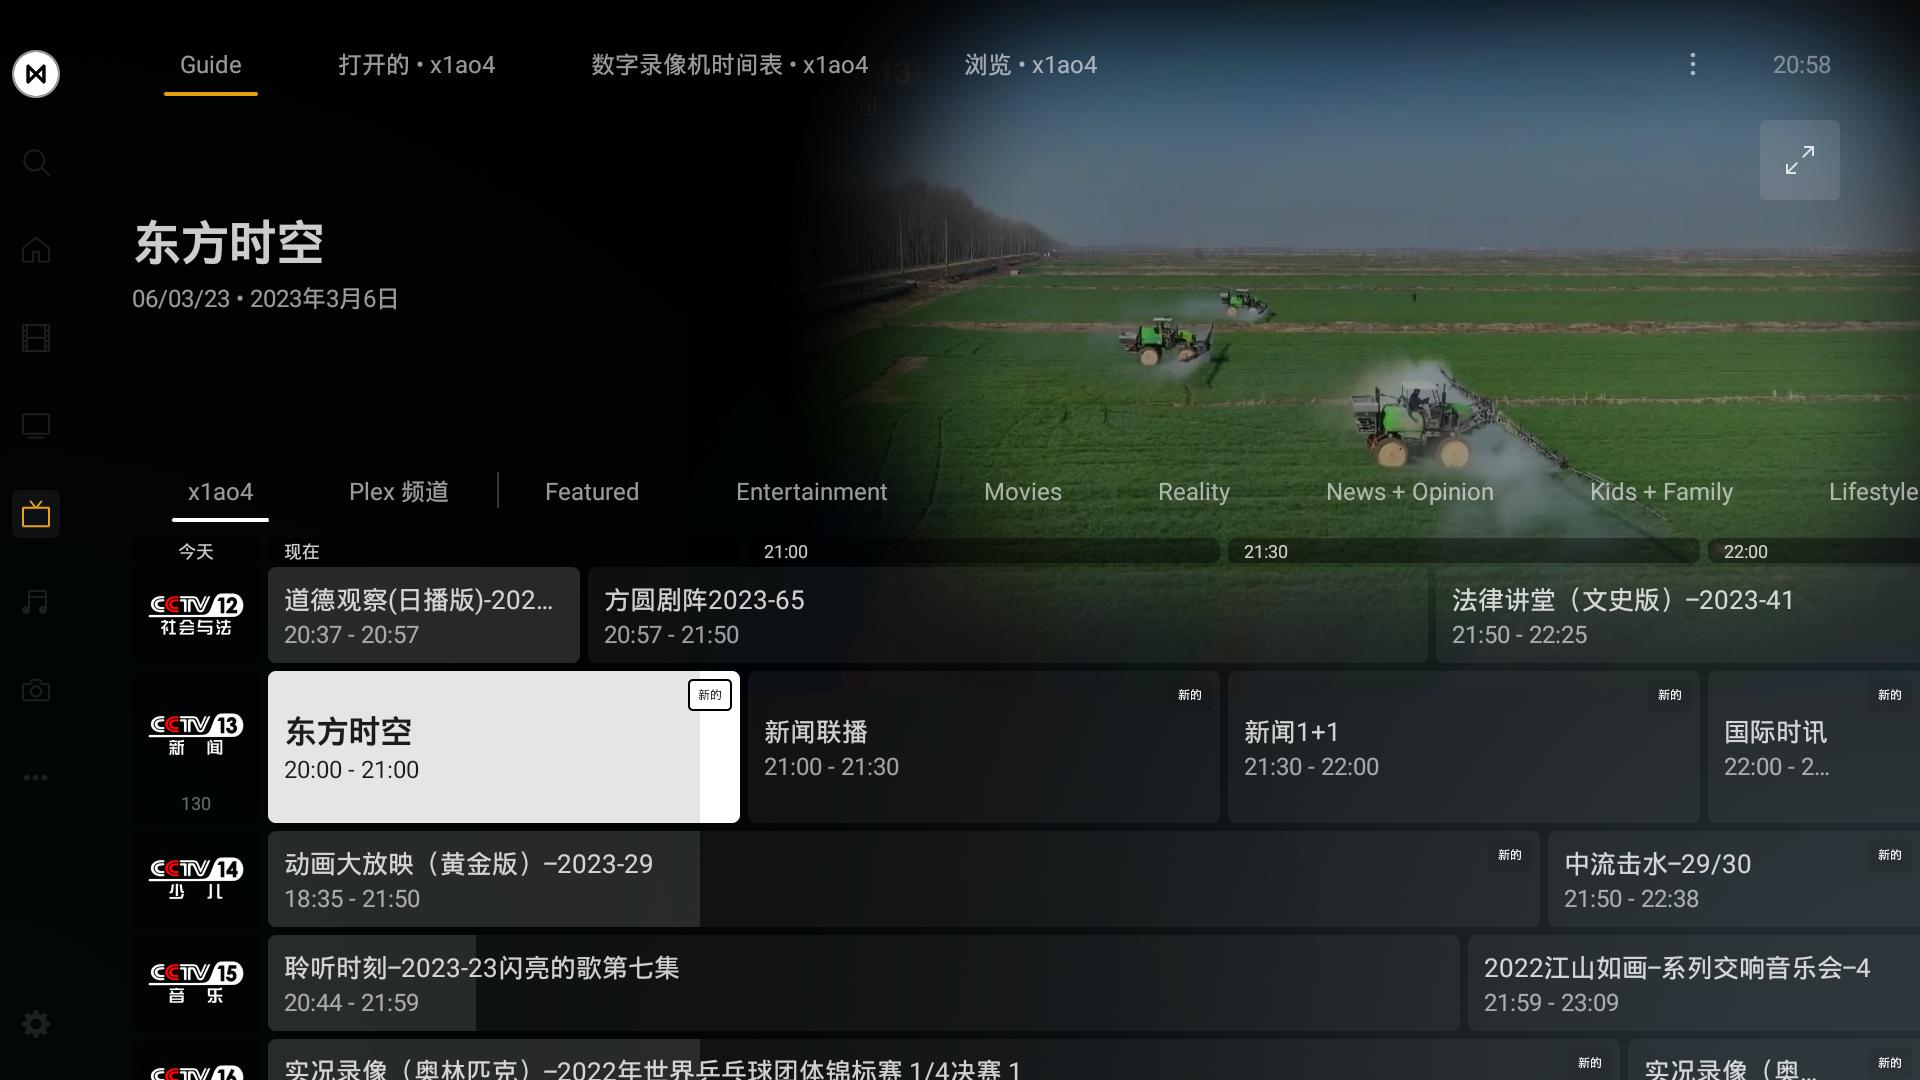Screen dimensions: 1920x1080
Task: Open the Photos camera icon
Action: (36, 689)
